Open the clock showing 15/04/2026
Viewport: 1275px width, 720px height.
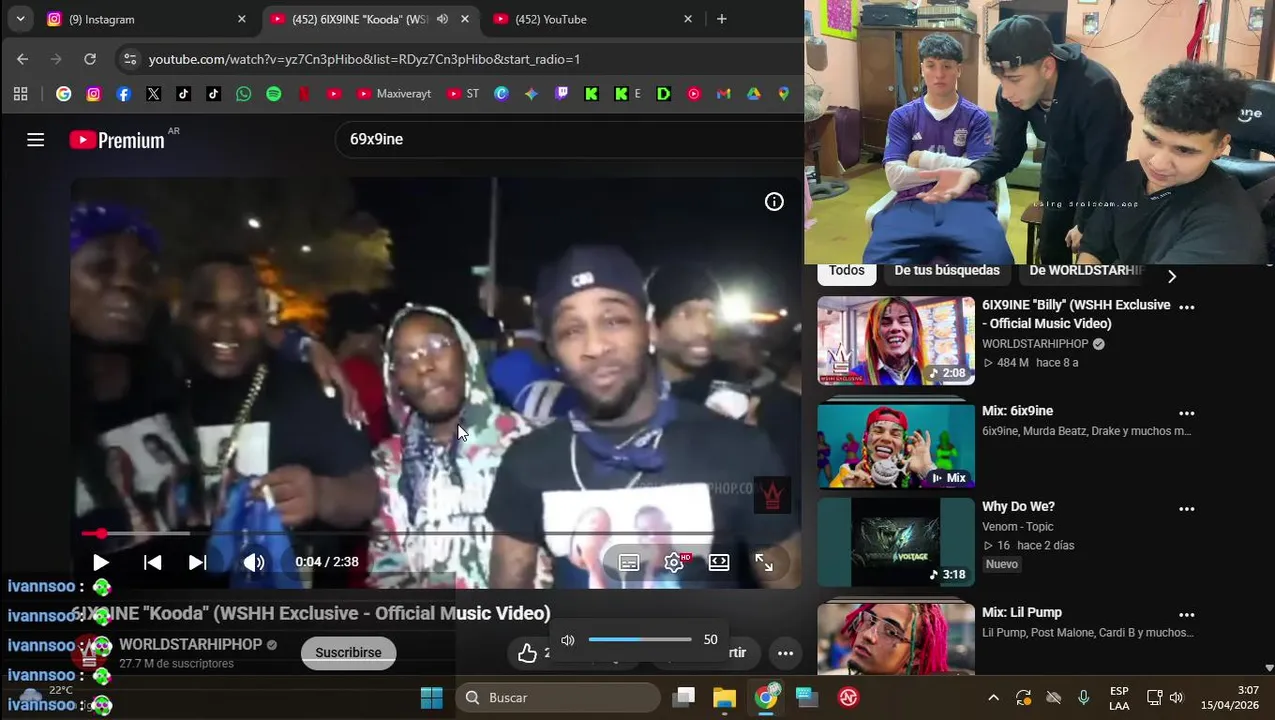[x=1230, y=698]
